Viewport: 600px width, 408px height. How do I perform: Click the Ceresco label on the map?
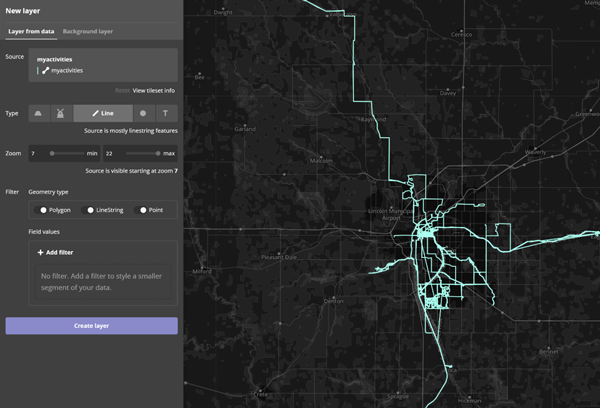point(461,34)
